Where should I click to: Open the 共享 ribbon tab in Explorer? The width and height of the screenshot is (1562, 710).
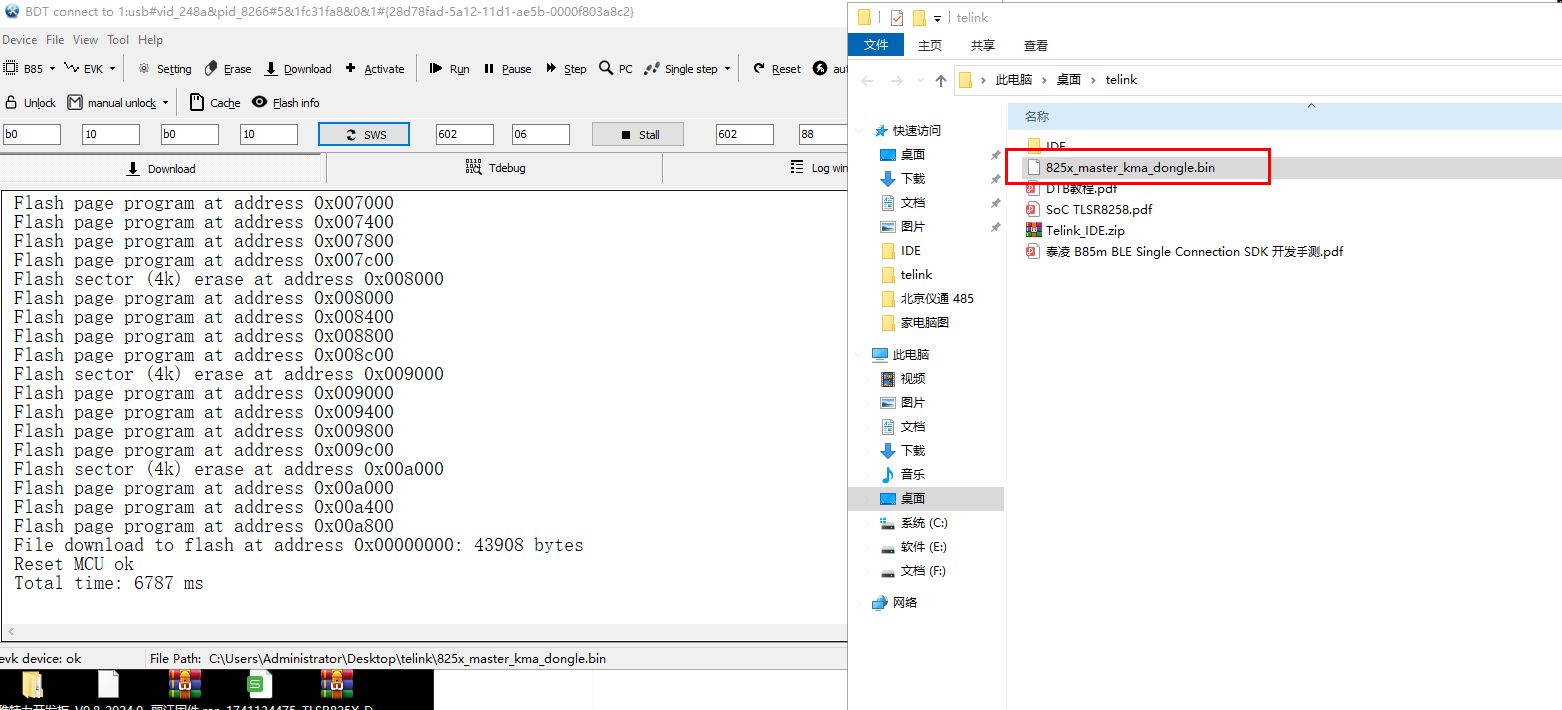pyautogui.click(x=983, y=45)
